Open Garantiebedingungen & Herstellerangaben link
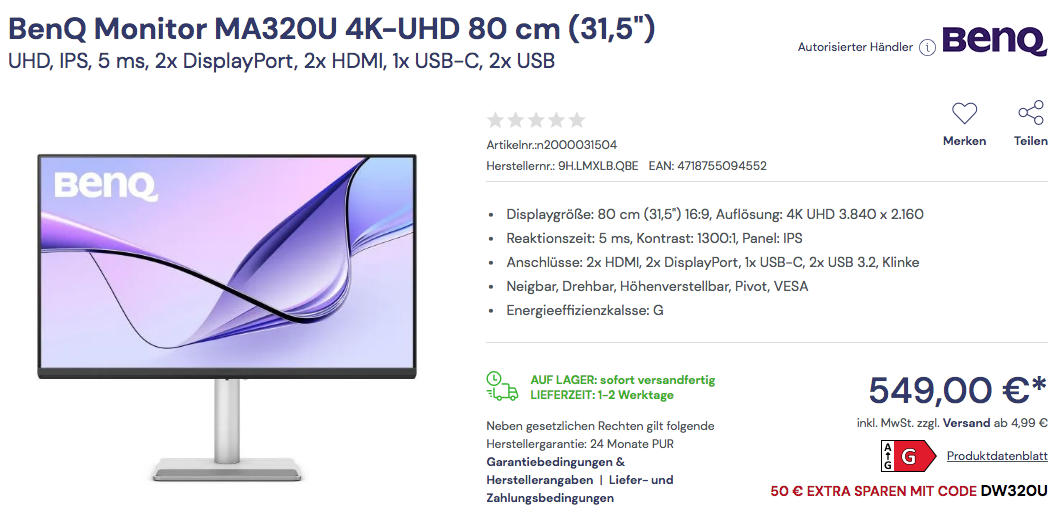The width and height of the screenshot is (1058, 521). tap(555, 471)
